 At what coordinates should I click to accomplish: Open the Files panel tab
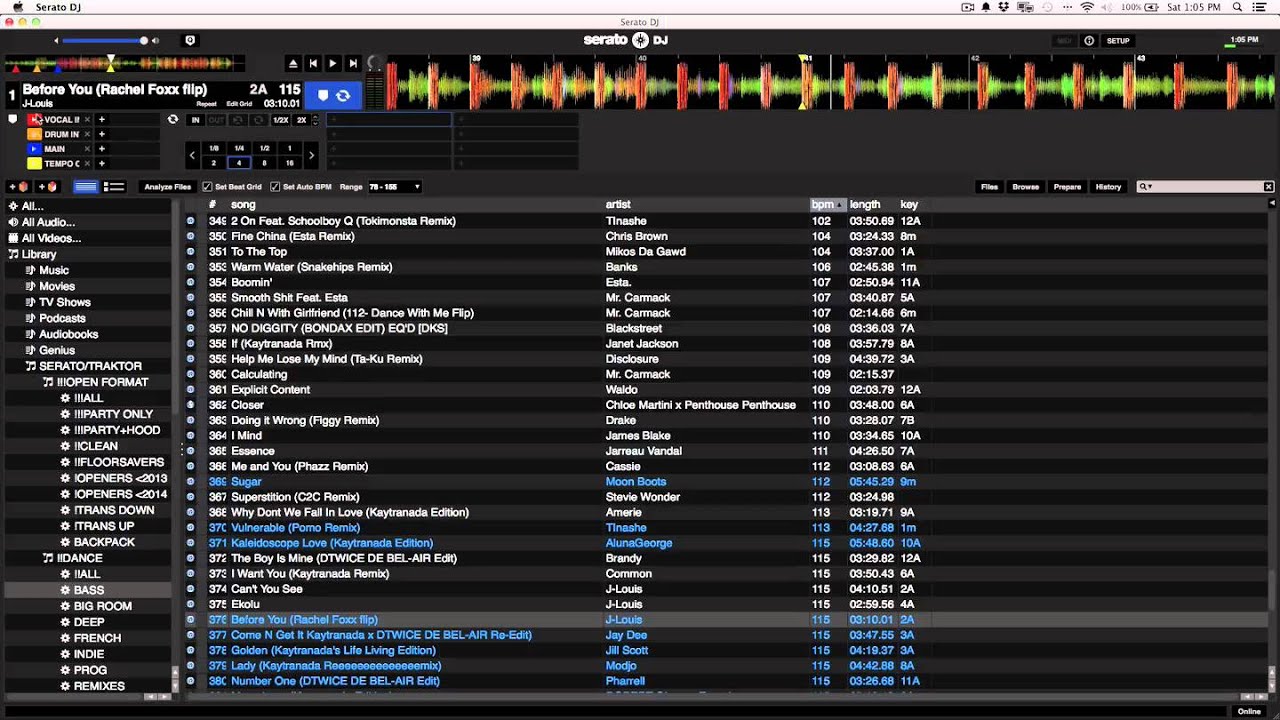[989, 187]
